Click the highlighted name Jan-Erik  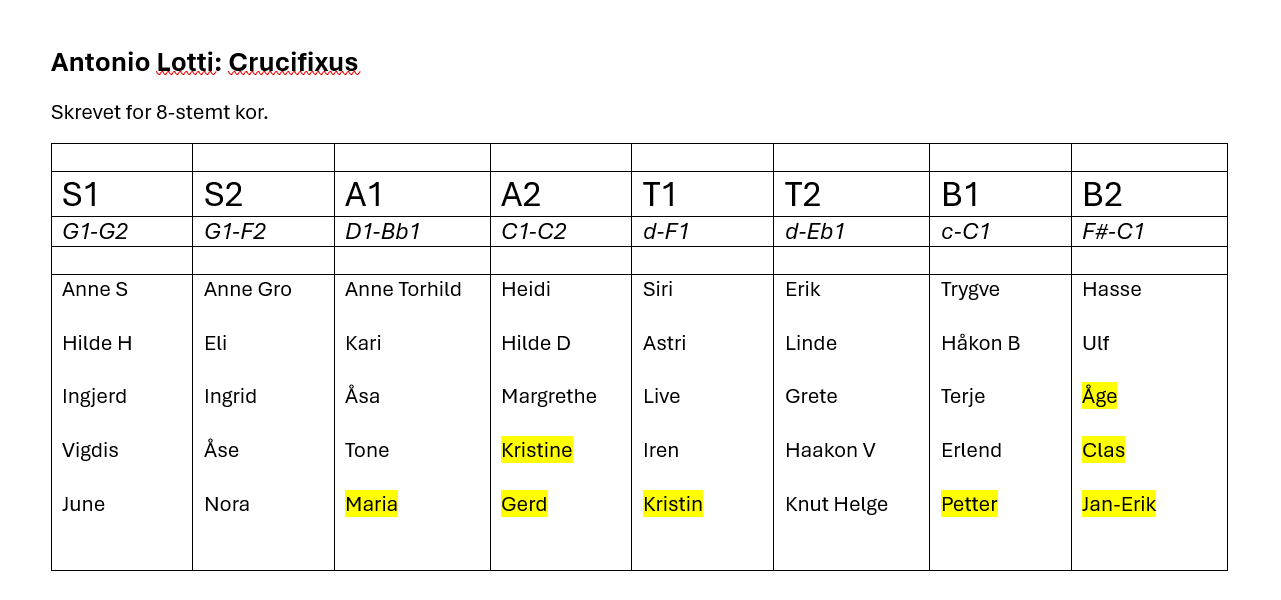pos(1119,504)
